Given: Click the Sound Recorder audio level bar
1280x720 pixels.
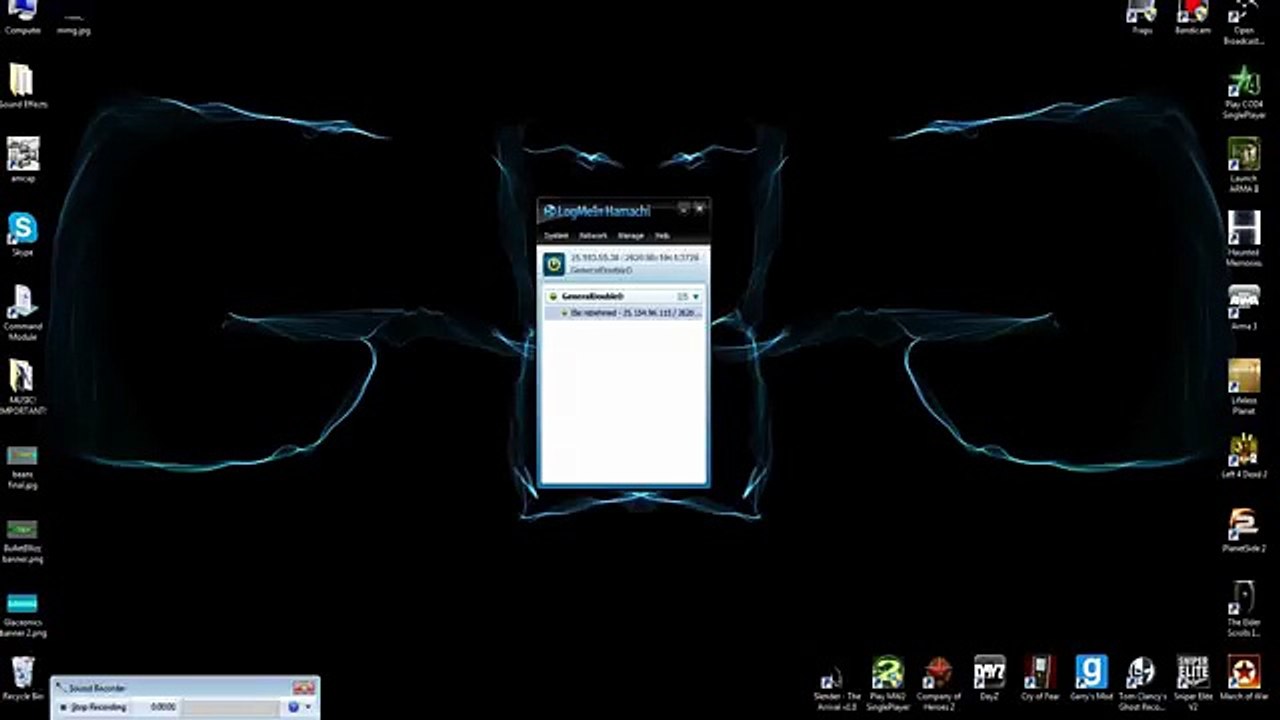Looking at the screenshot, I should 232,707.
